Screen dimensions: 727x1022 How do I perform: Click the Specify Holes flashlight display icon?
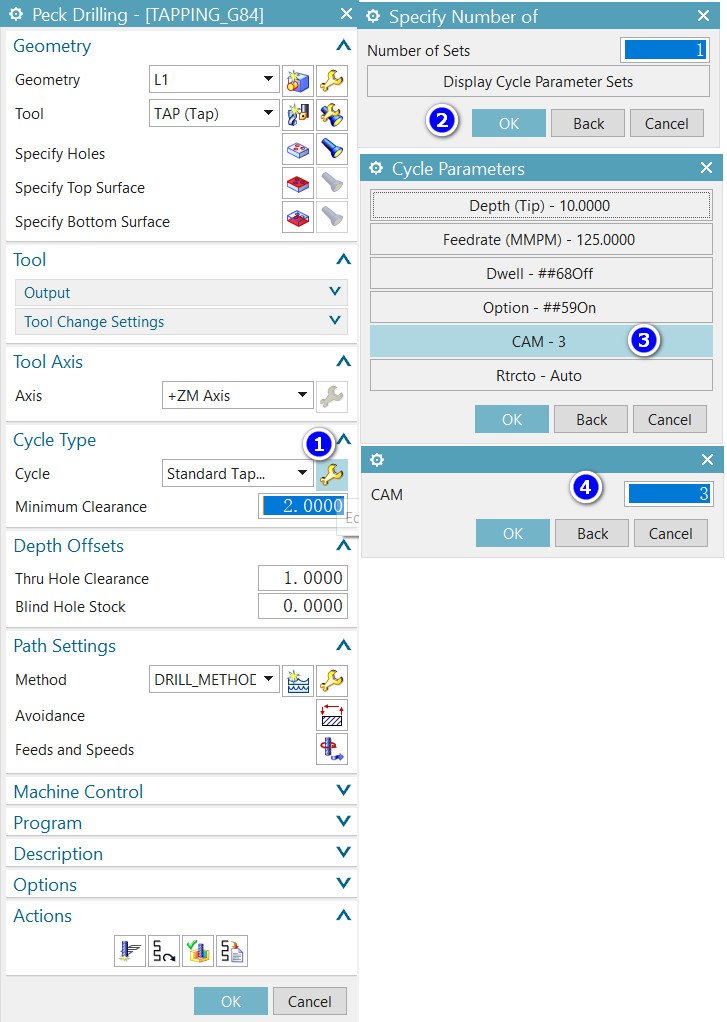point(332,149)
